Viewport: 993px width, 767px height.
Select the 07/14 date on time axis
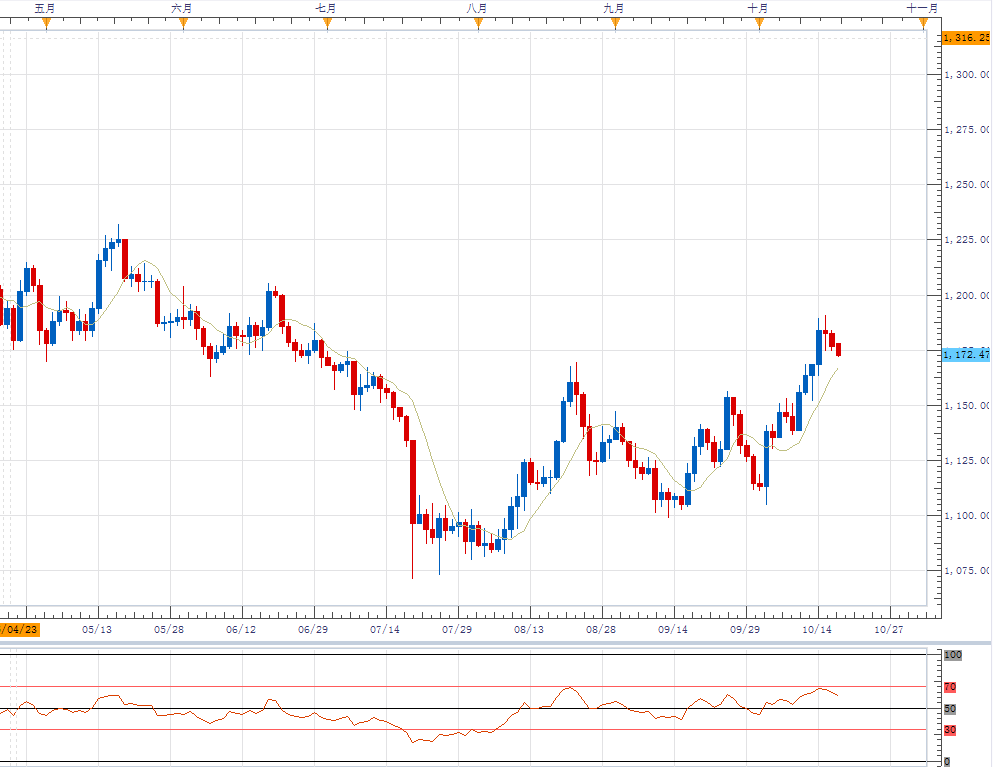(x=385, y=630)
